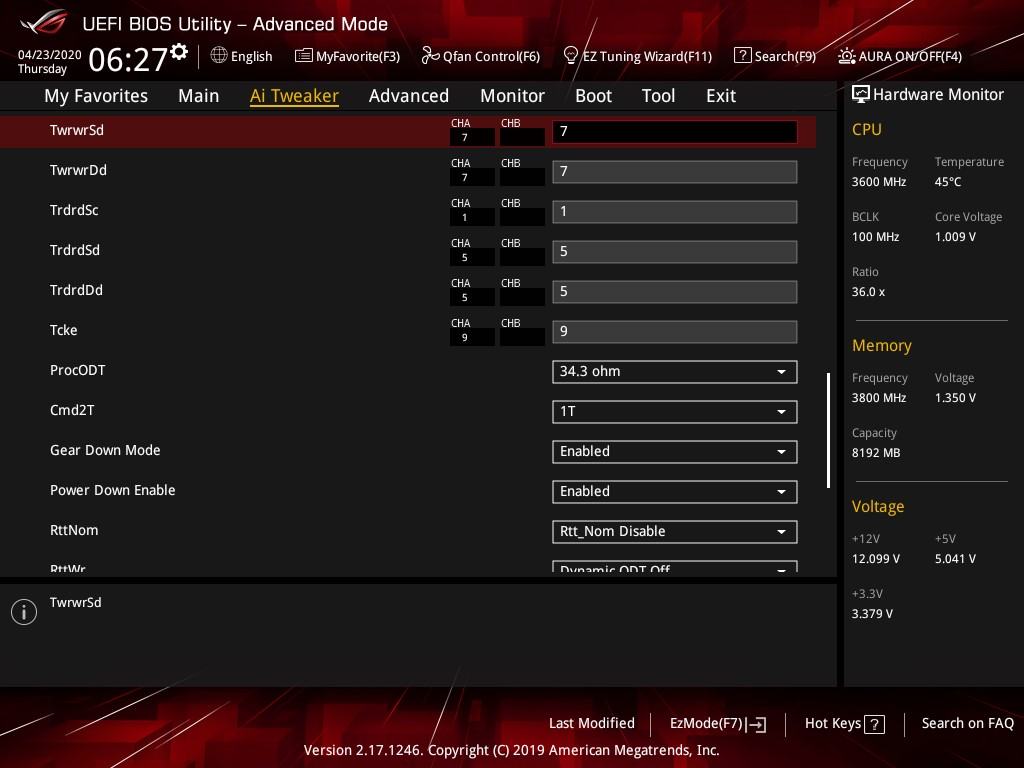The image size is (1024, 768).
Task: Select the Power Down Enable label
Action: (112, 490)
